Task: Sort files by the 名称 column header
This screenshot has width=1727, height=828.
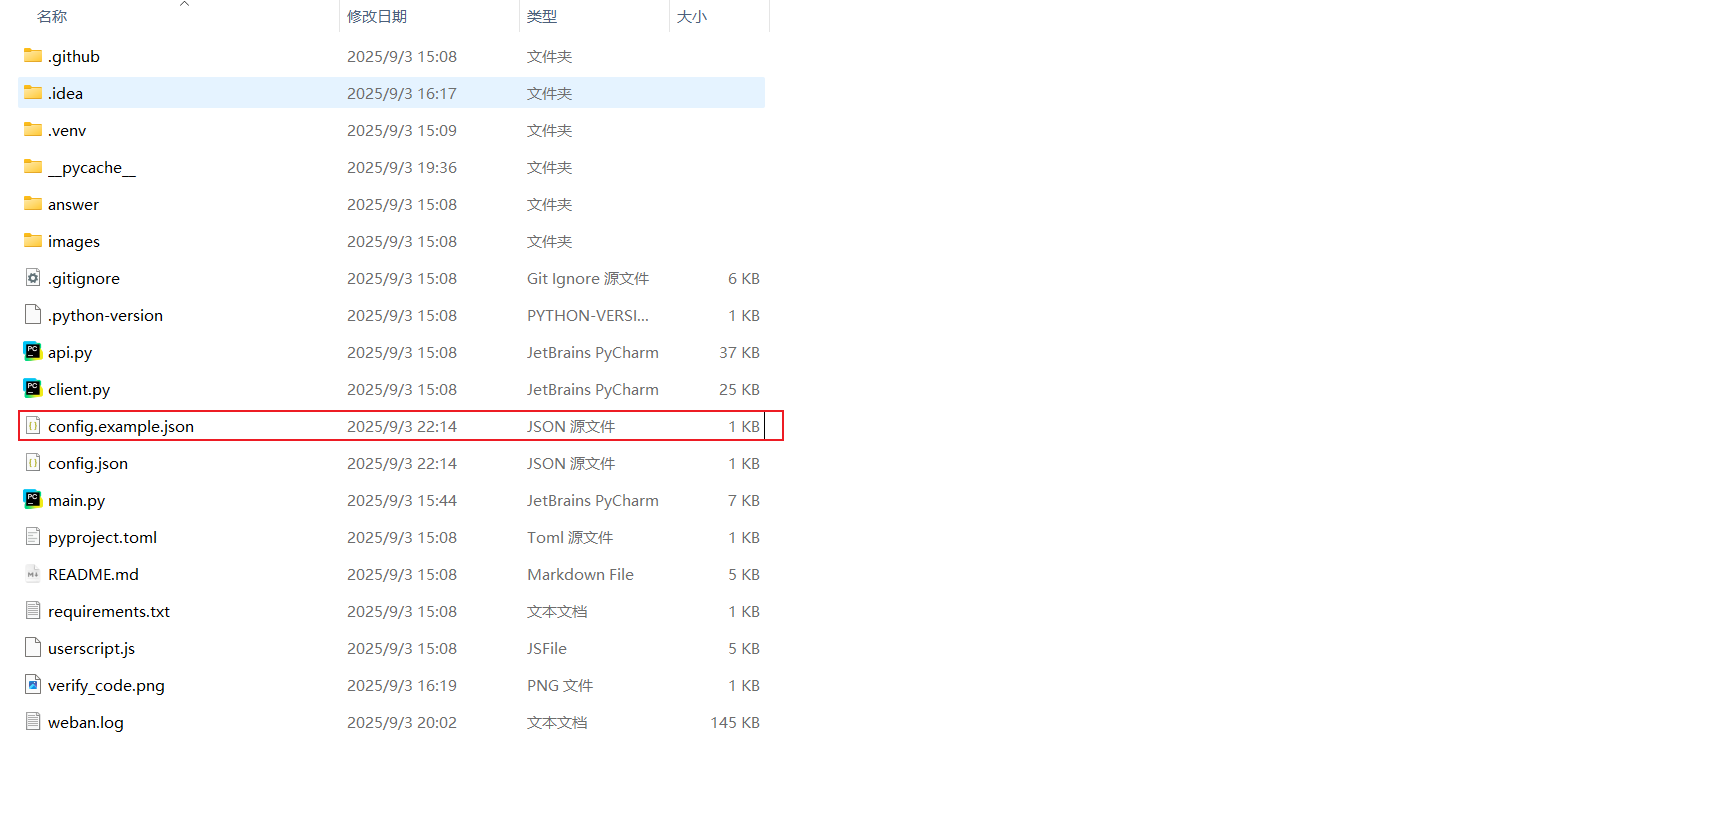Action: pyautogui.click(x=52, y=16)
